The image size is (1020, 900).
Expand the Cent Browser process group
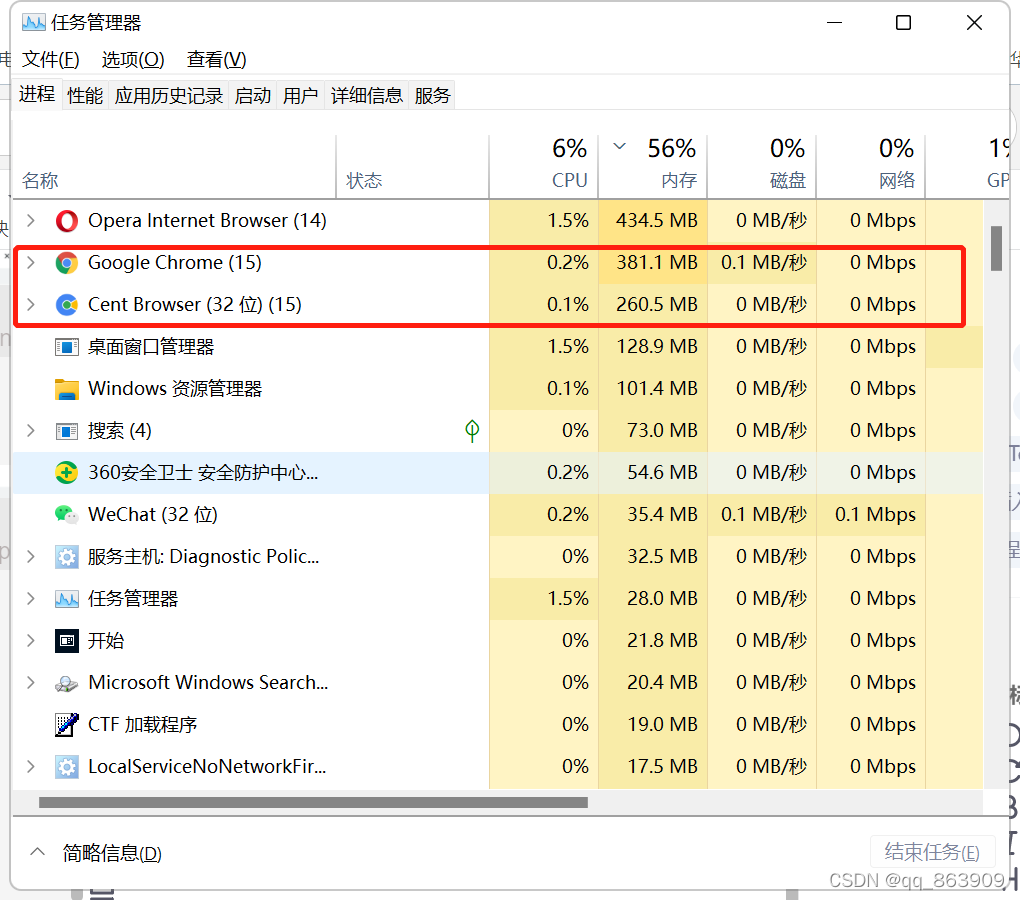coord(31,304)
